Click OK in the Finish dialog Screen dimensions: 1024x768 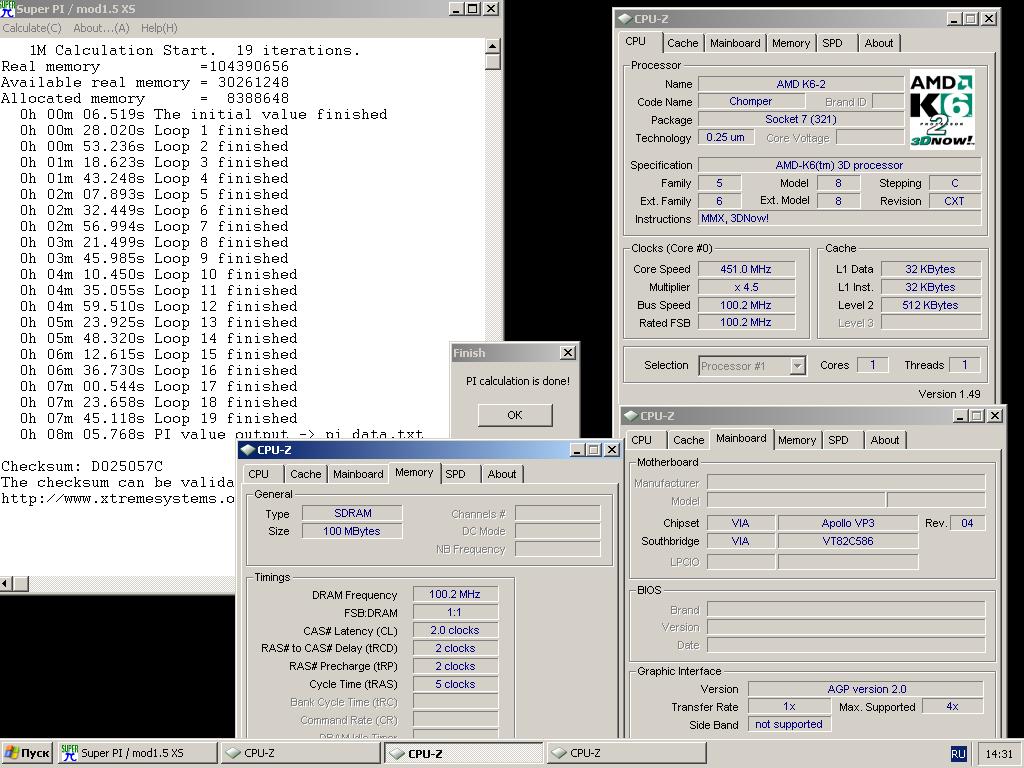[x=515, y=415]
